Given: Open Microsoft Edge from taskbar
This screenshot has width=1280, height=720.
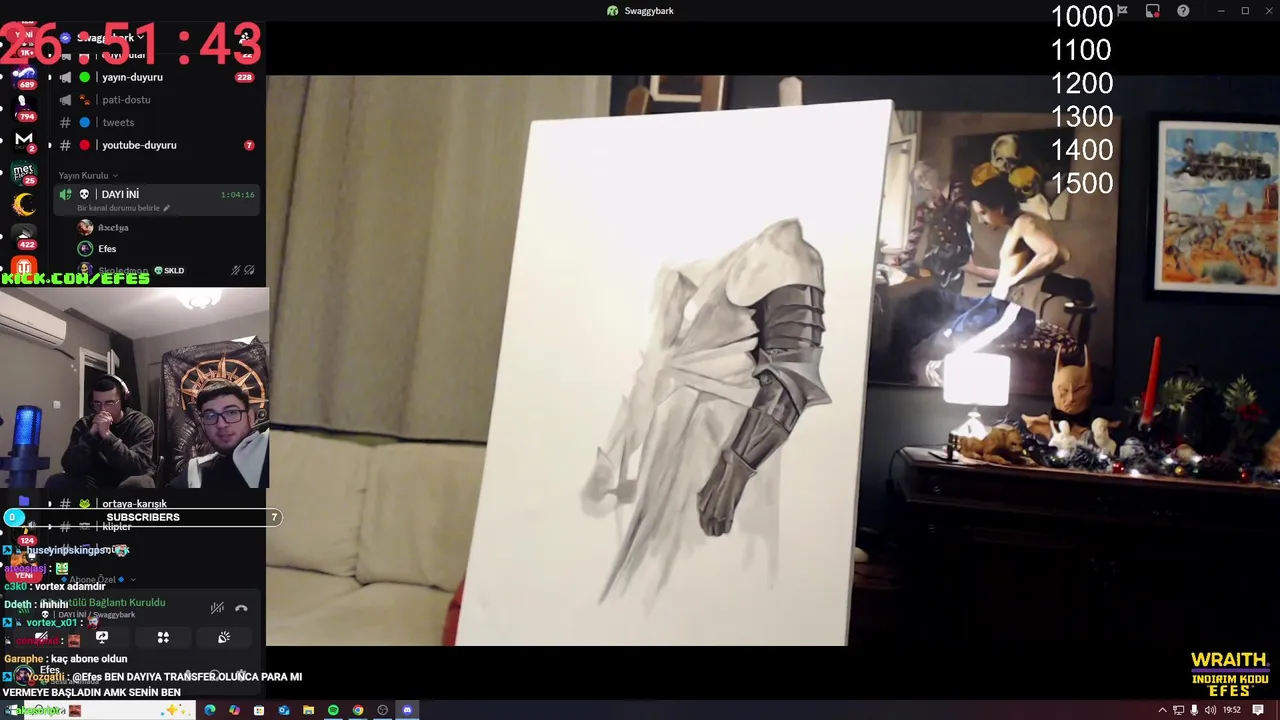Looking at the screenshot, I should point(210,711).
